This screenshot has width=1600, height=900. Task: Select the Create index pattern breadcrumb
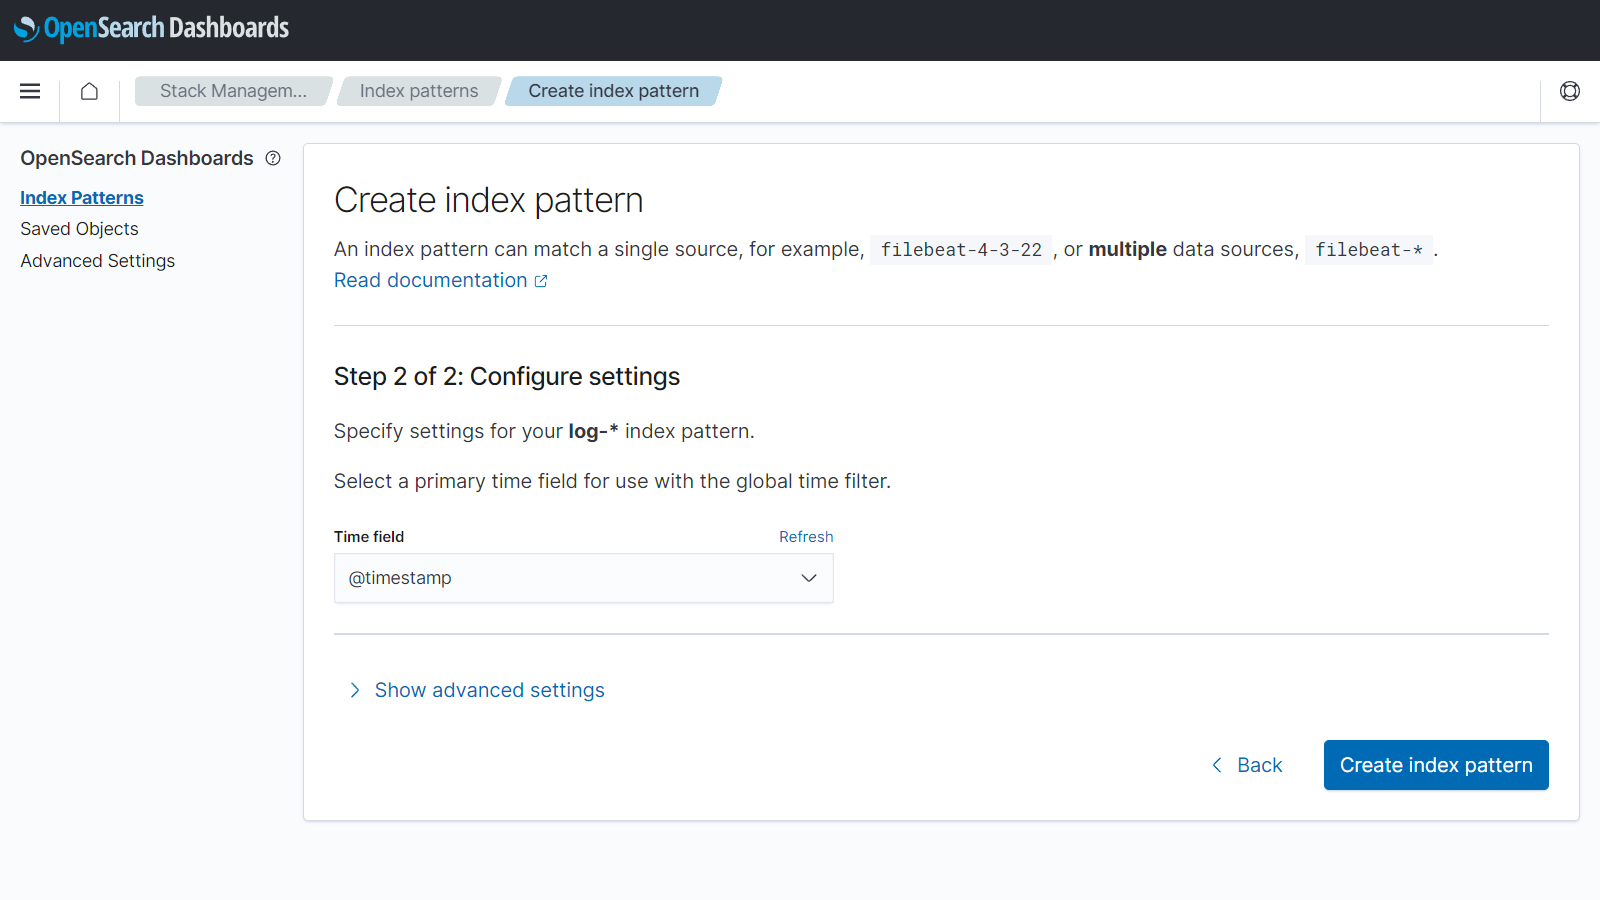tap(613, 91)
